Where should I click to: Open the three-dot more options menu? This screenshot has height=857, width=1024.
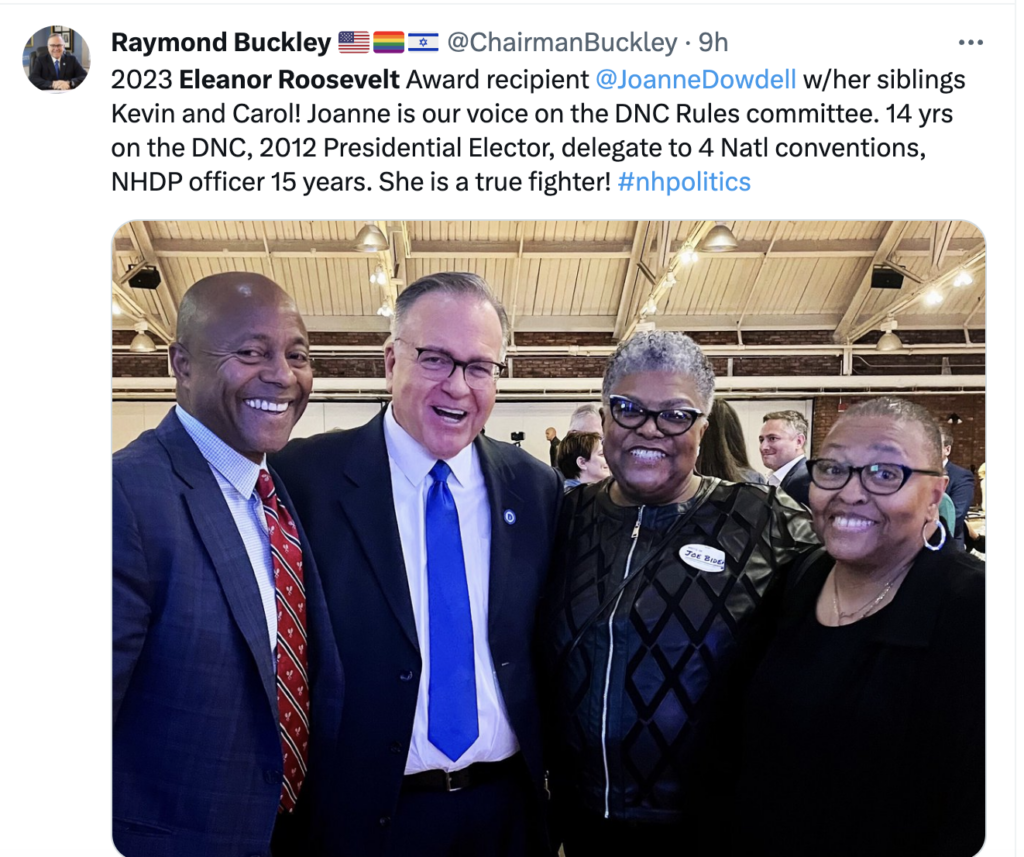[x=970, y=42]
